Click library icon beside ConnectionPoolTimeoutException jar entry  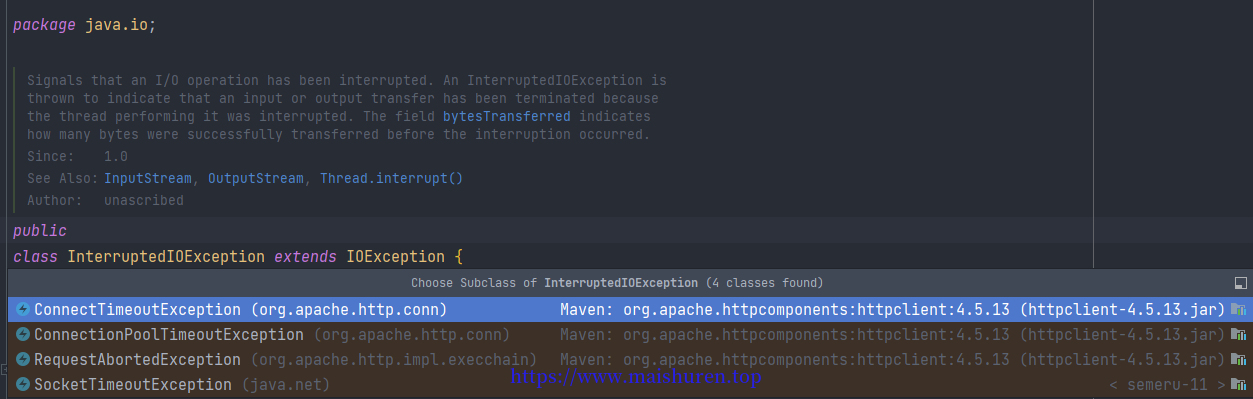click(1239, 334)
